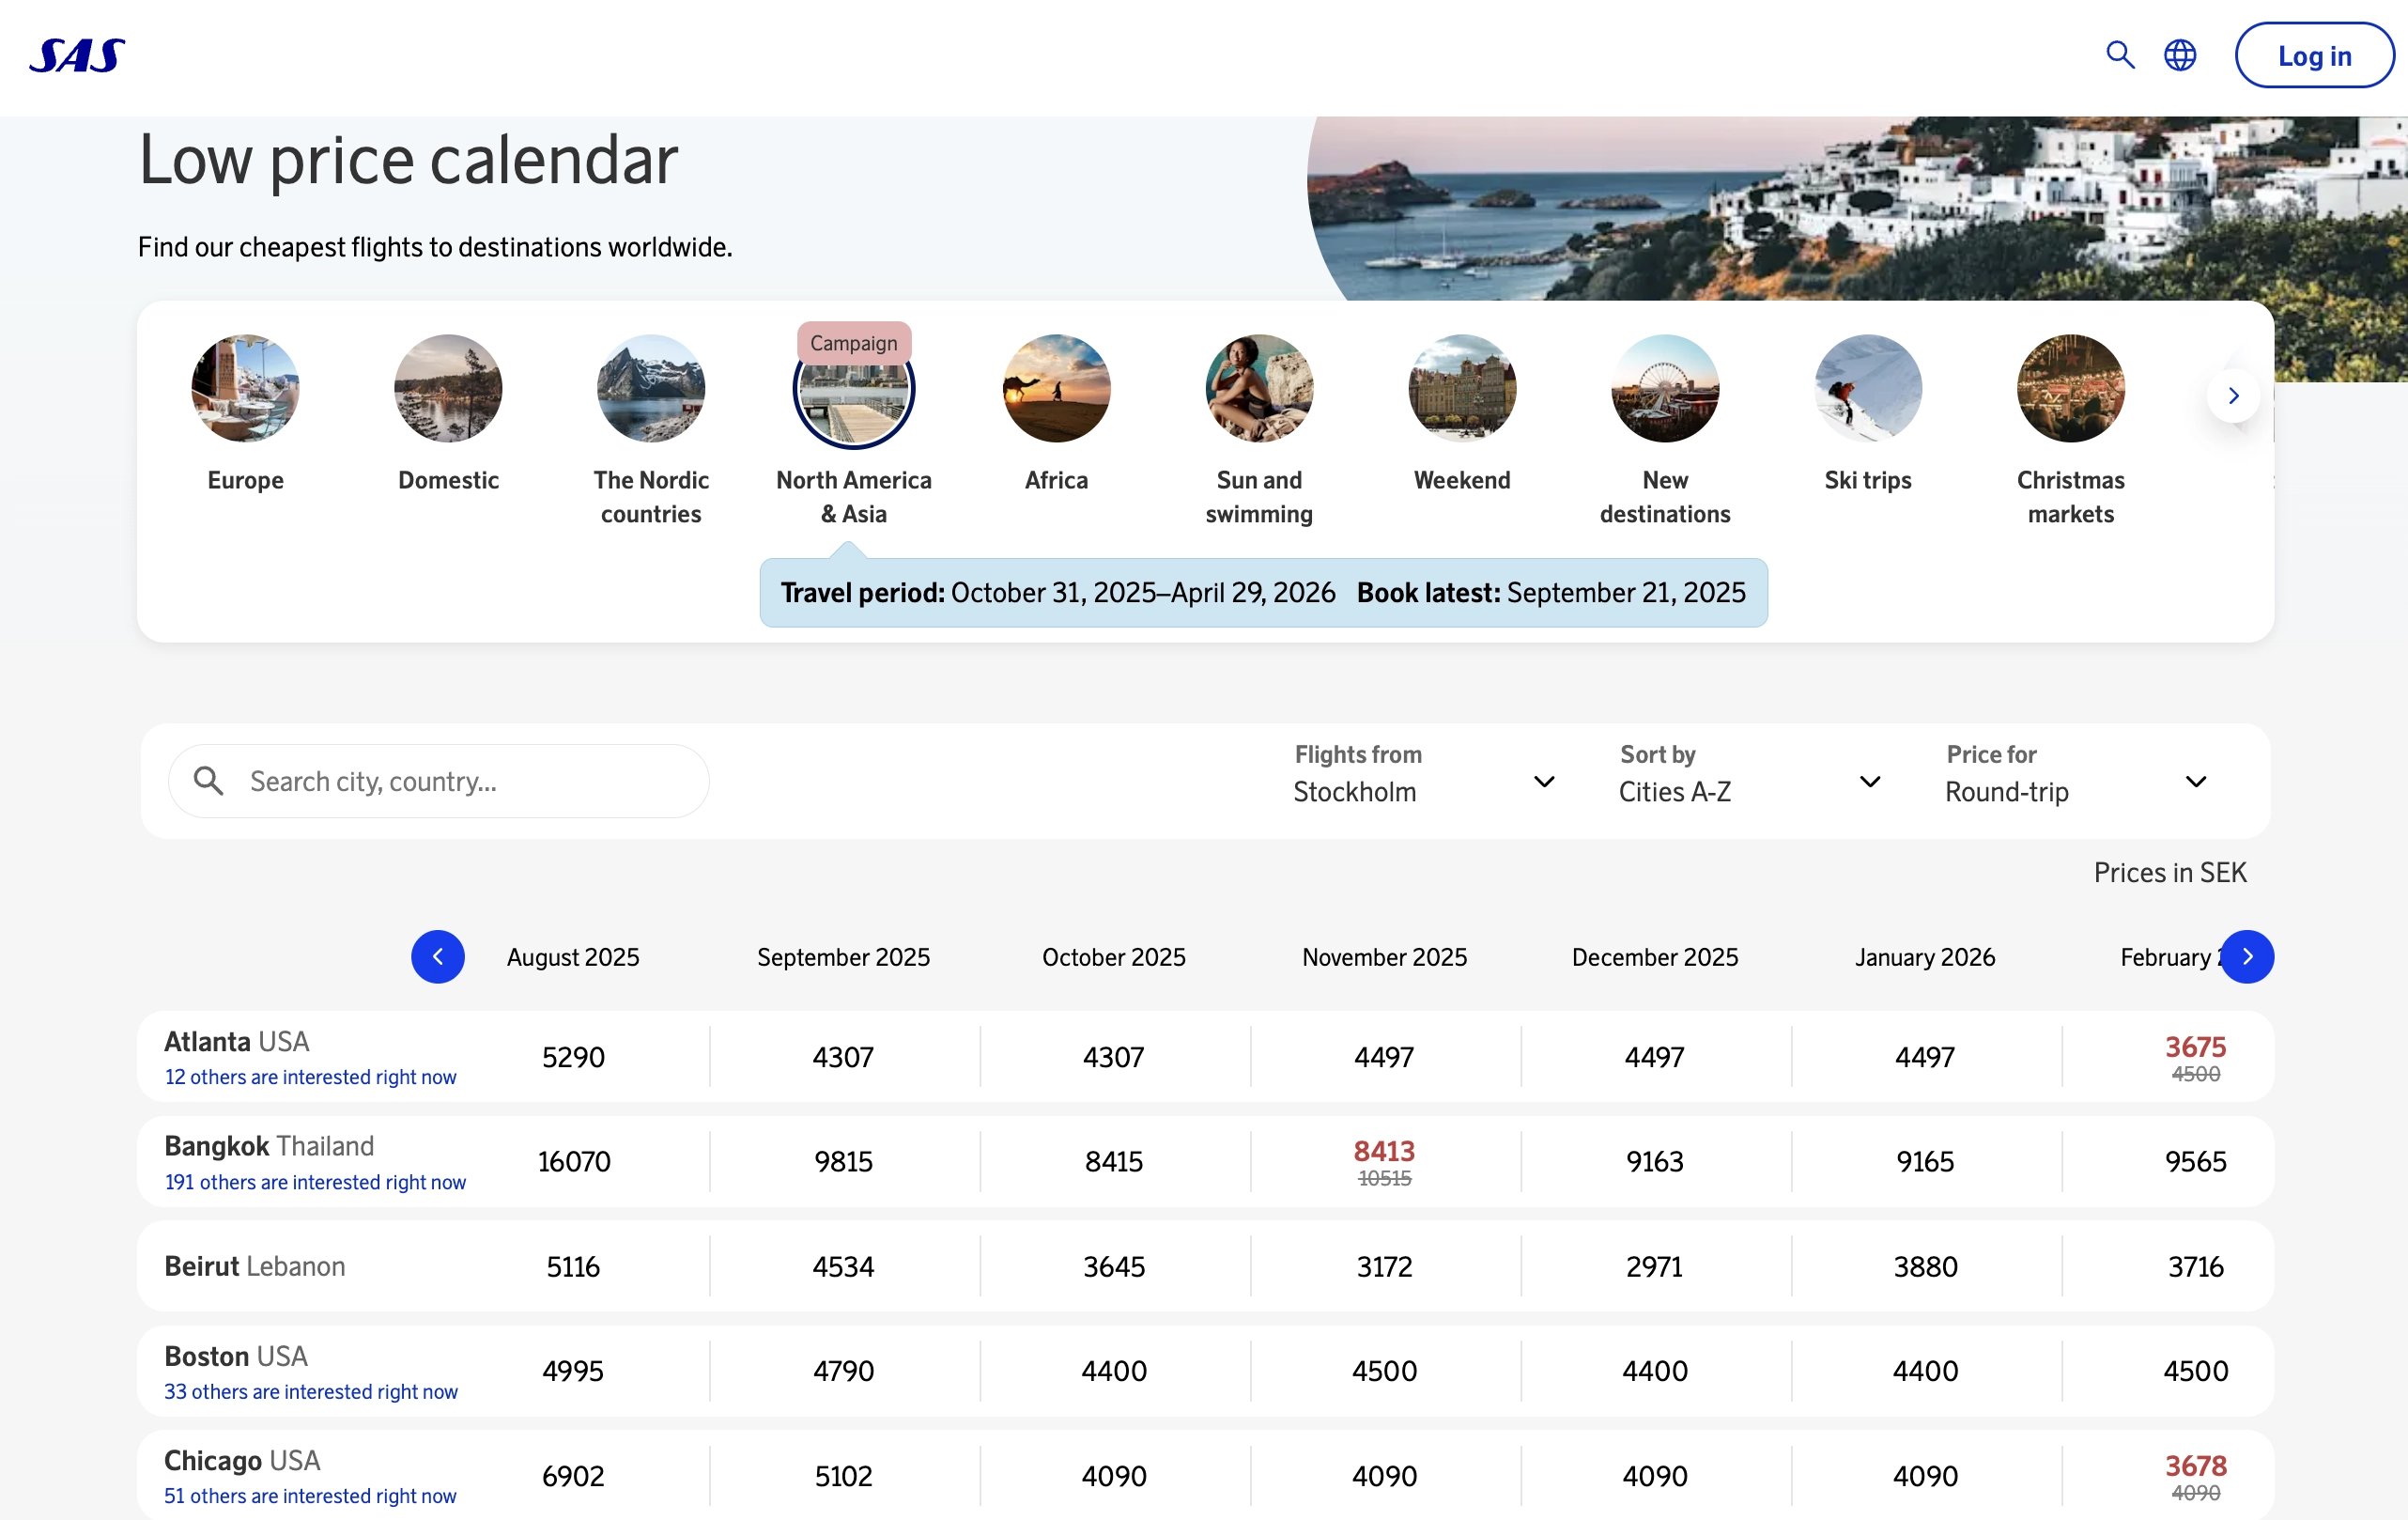Click the January 2026 column header
This screenshot has width=2408, height=1520.
point(1925,957)
